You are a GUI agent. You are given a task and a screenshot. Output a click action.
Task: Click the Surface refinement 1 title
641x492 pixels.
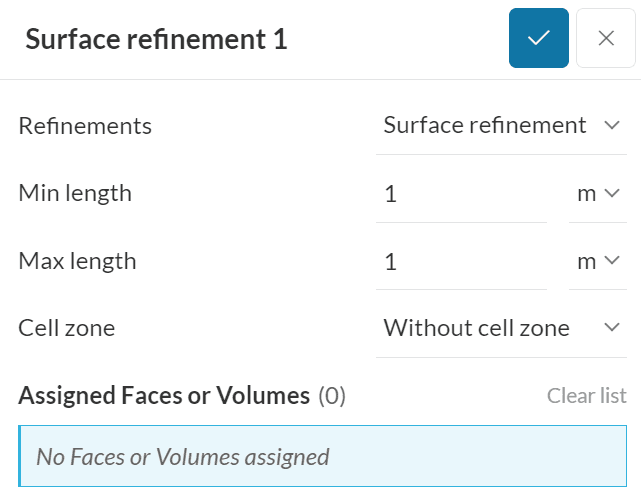(156, 39)
